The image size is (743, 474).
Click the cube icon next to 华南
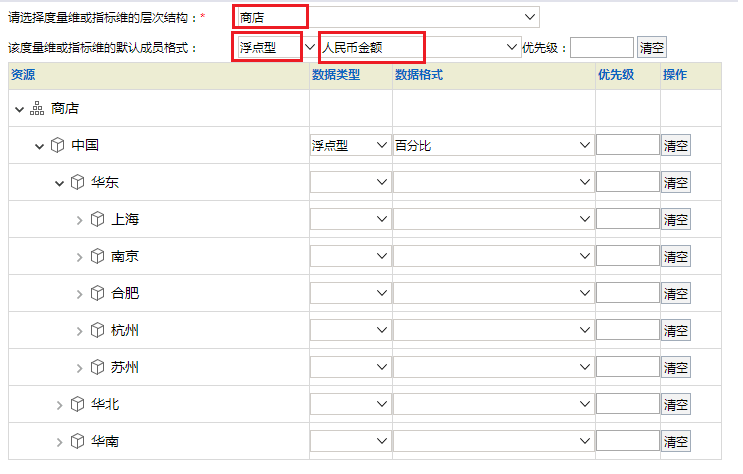[77, 441]
